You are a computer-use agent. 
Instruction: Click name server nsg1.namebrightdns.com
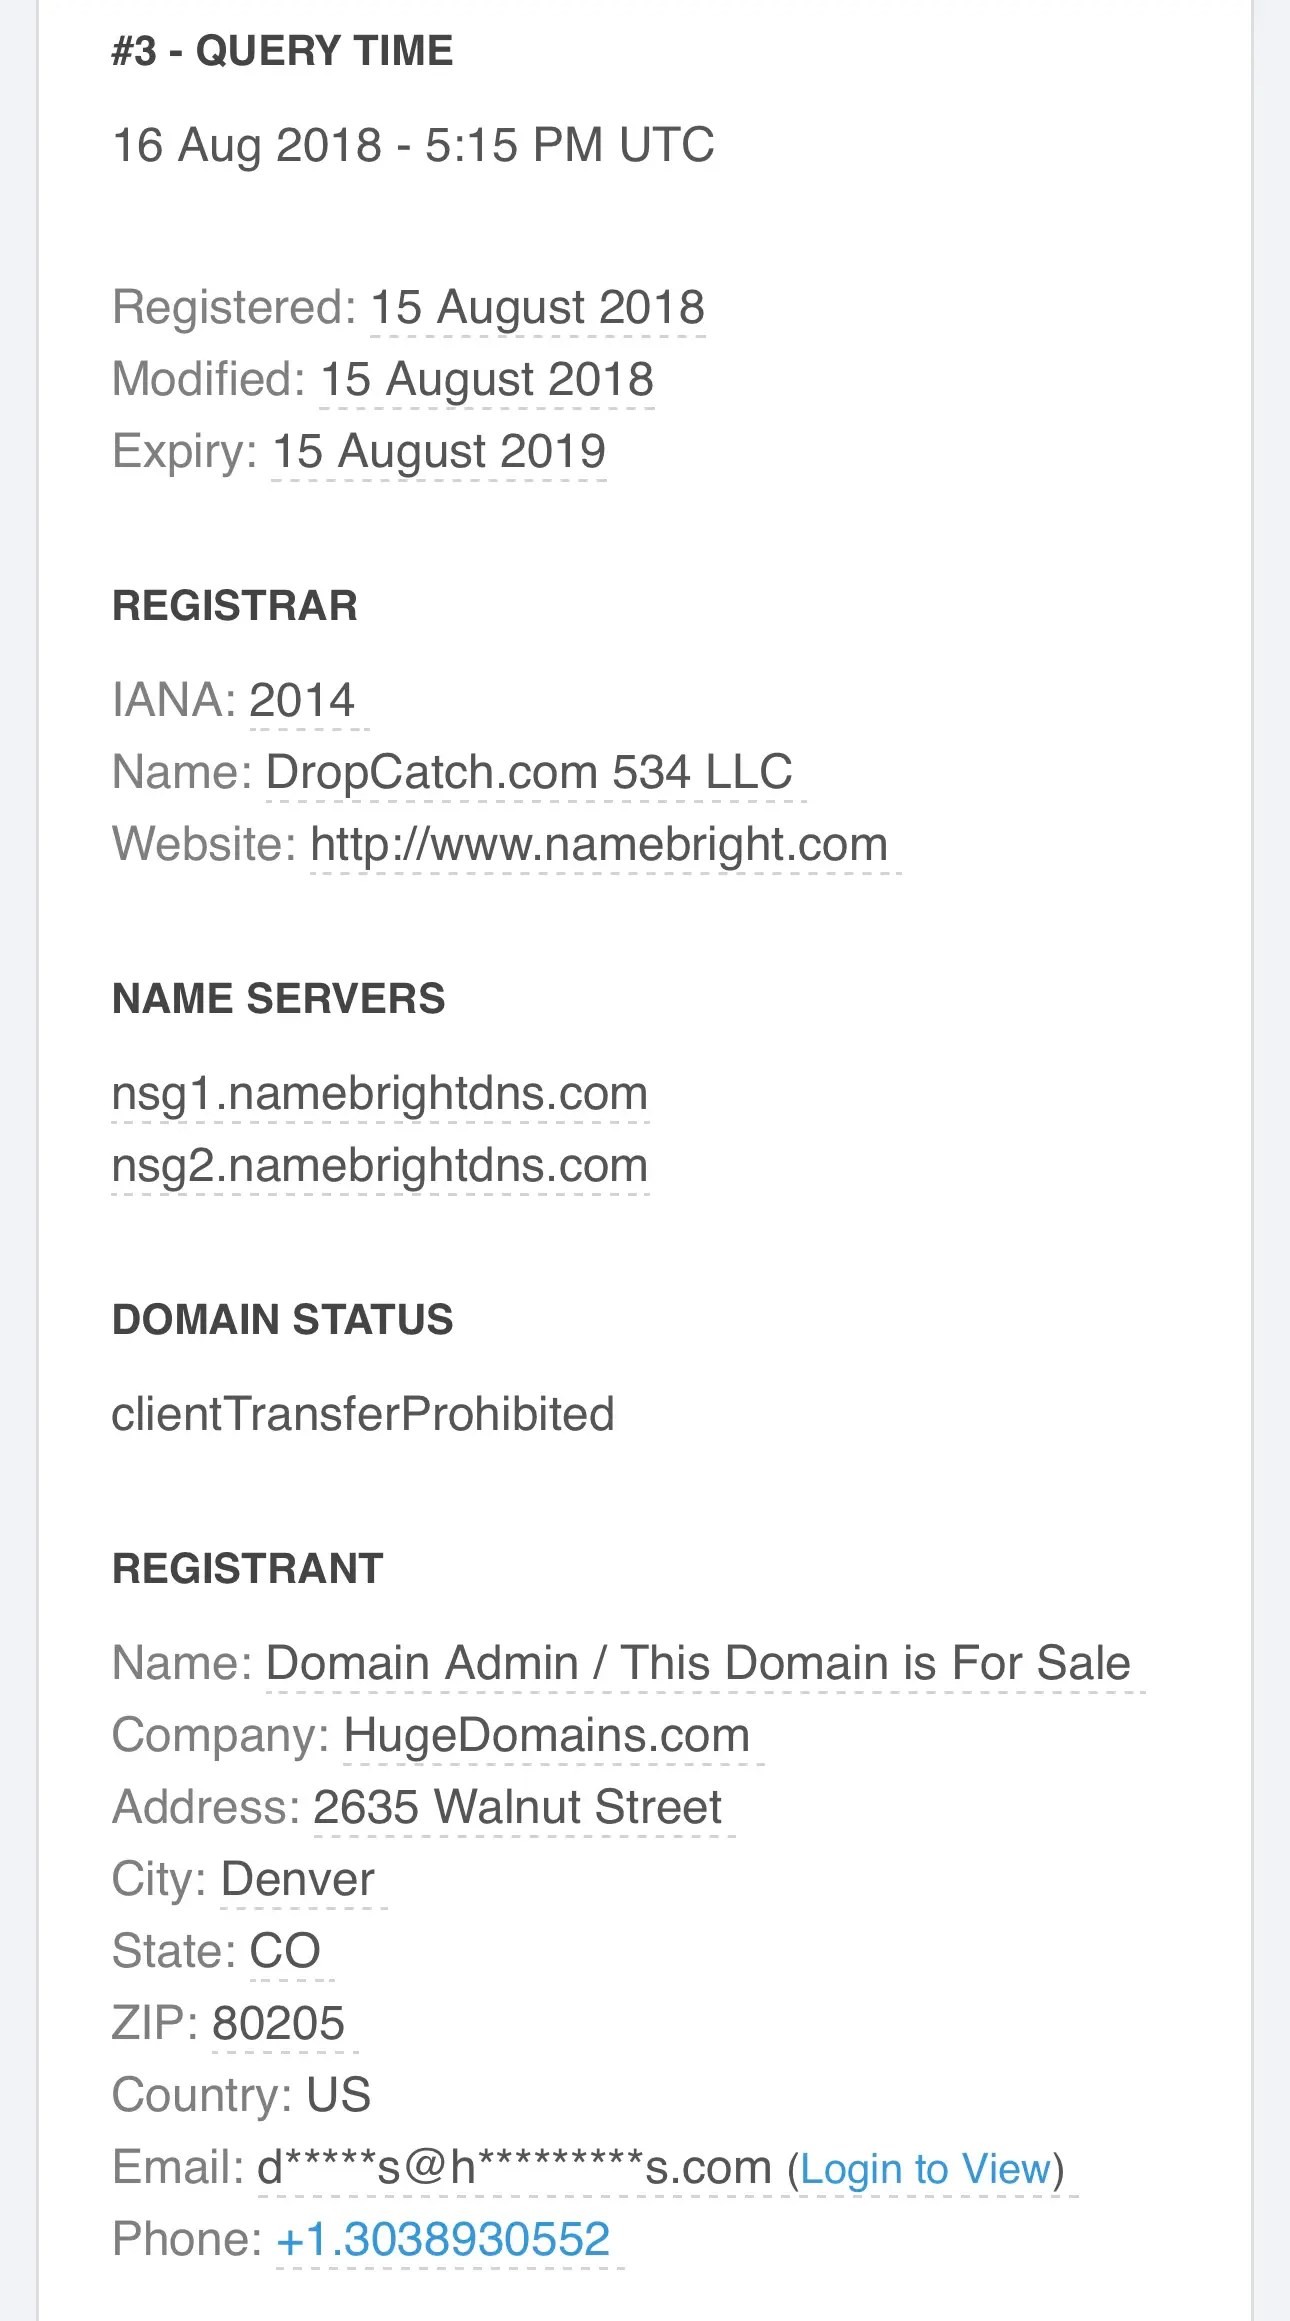coord(380,1093)
